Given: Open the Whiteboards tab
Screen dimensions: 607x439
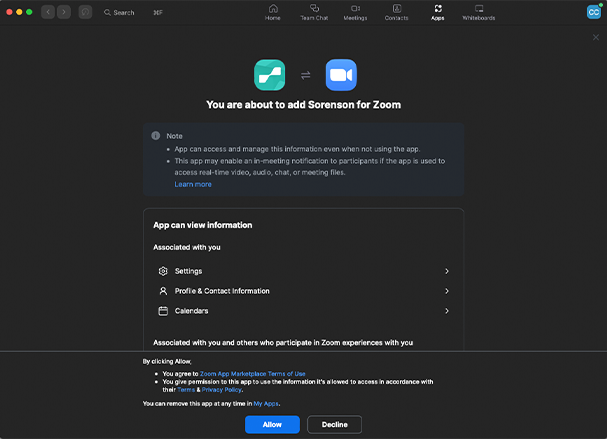Looking at the screenshot, I should click(x=478, y=12).
